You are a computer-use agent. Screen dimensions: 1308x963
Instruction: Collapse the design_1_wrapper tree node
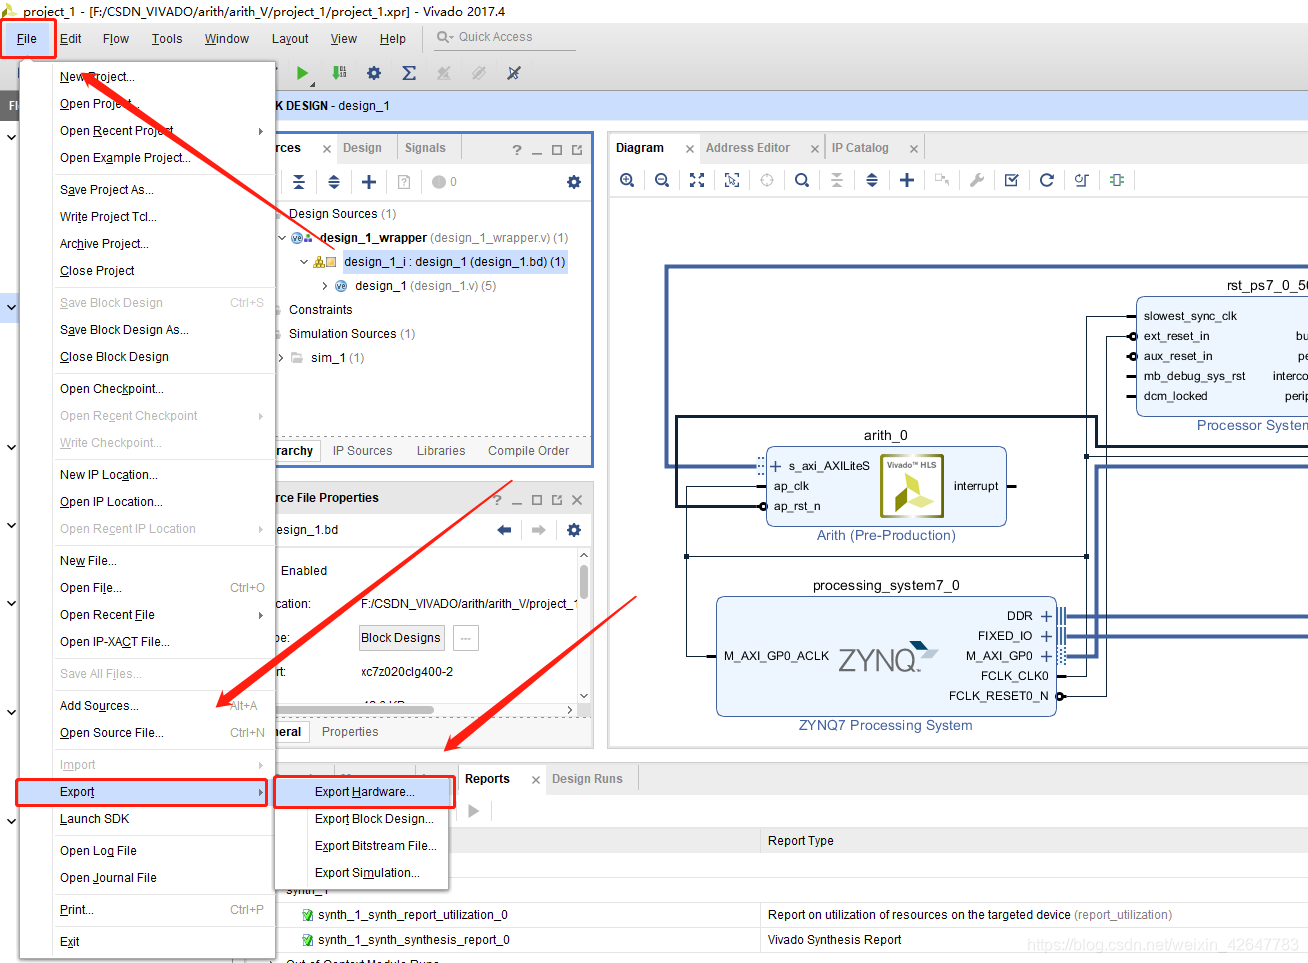coord(282,238)
